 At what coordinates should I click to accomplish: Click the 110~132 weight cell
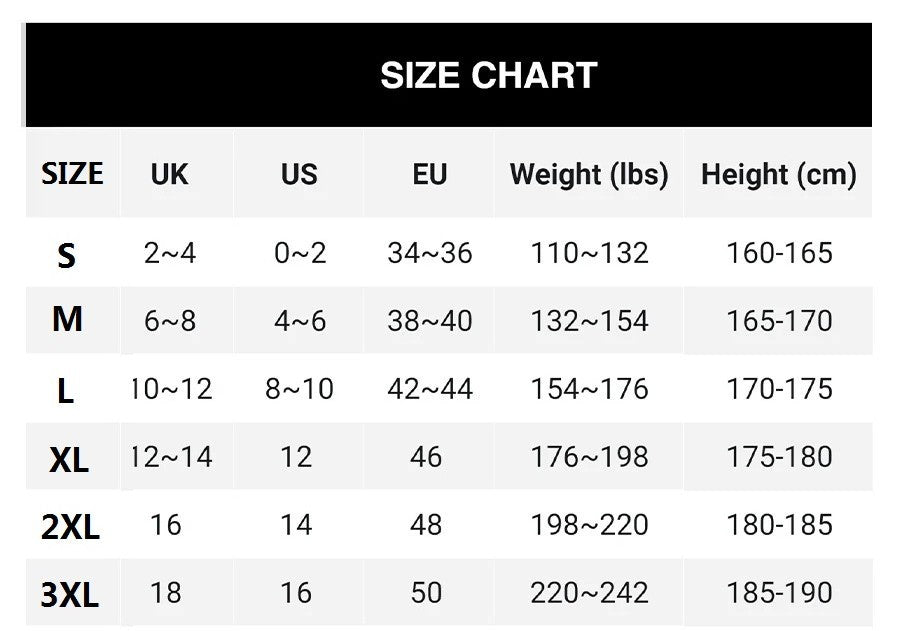589,253
